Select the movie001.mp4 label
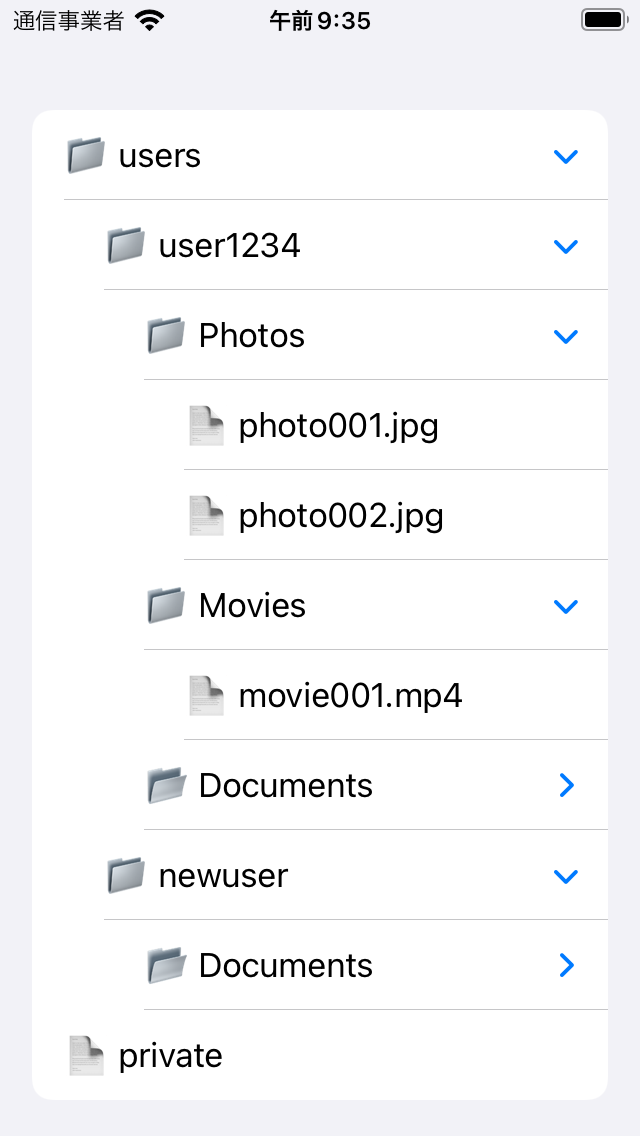This screenshot has width=640, height=1136. pos(350,696)
